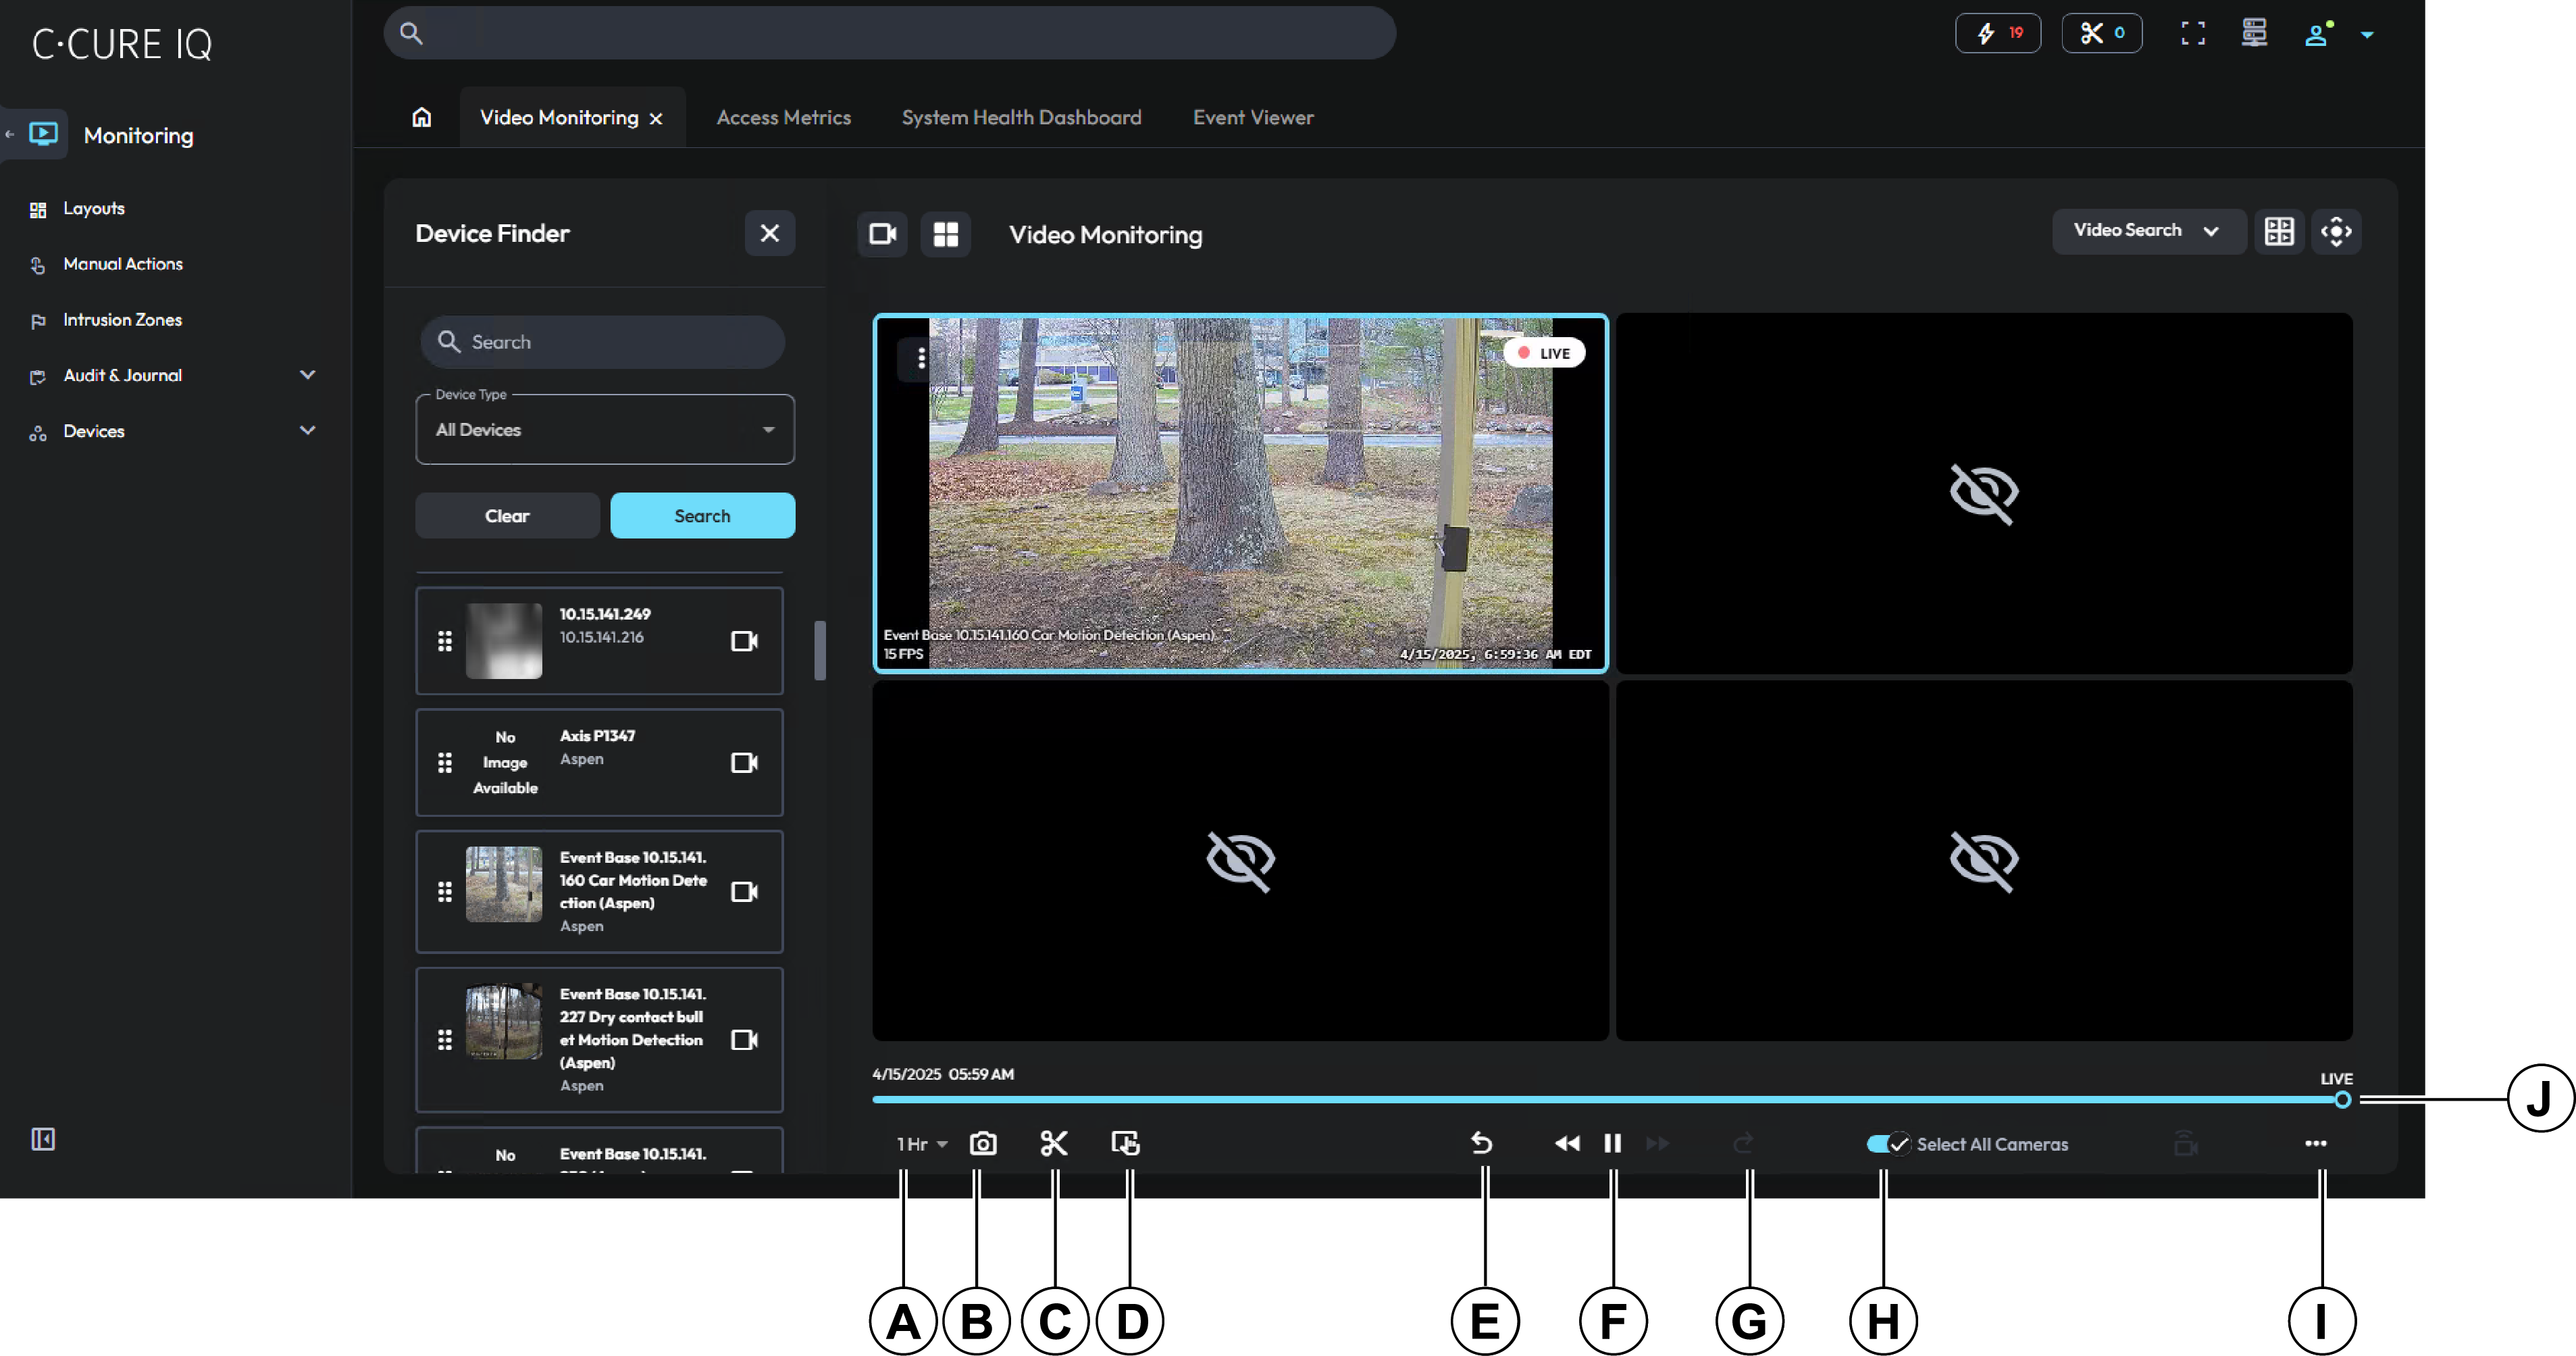Click the blue Search button

702,516
